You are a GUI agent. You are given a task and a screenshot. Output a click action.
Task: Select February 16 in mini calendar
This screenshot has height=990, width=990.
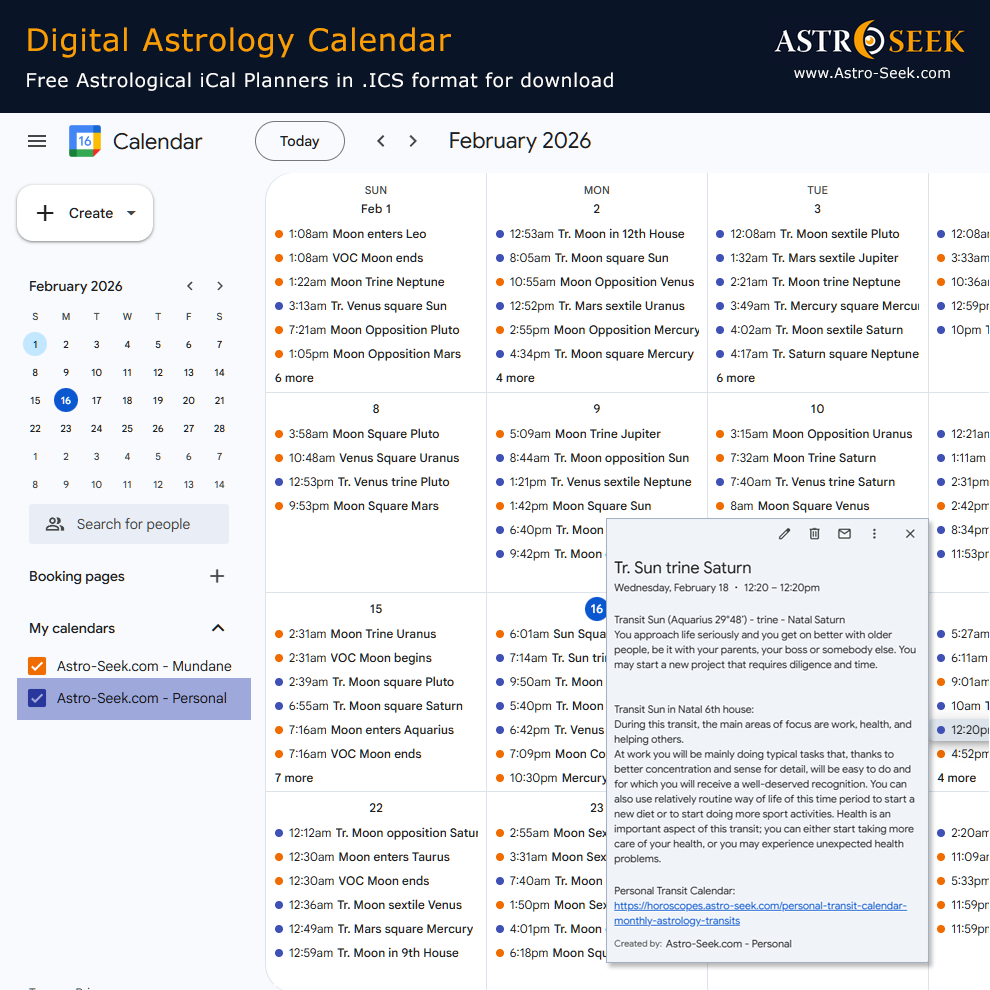66,400
